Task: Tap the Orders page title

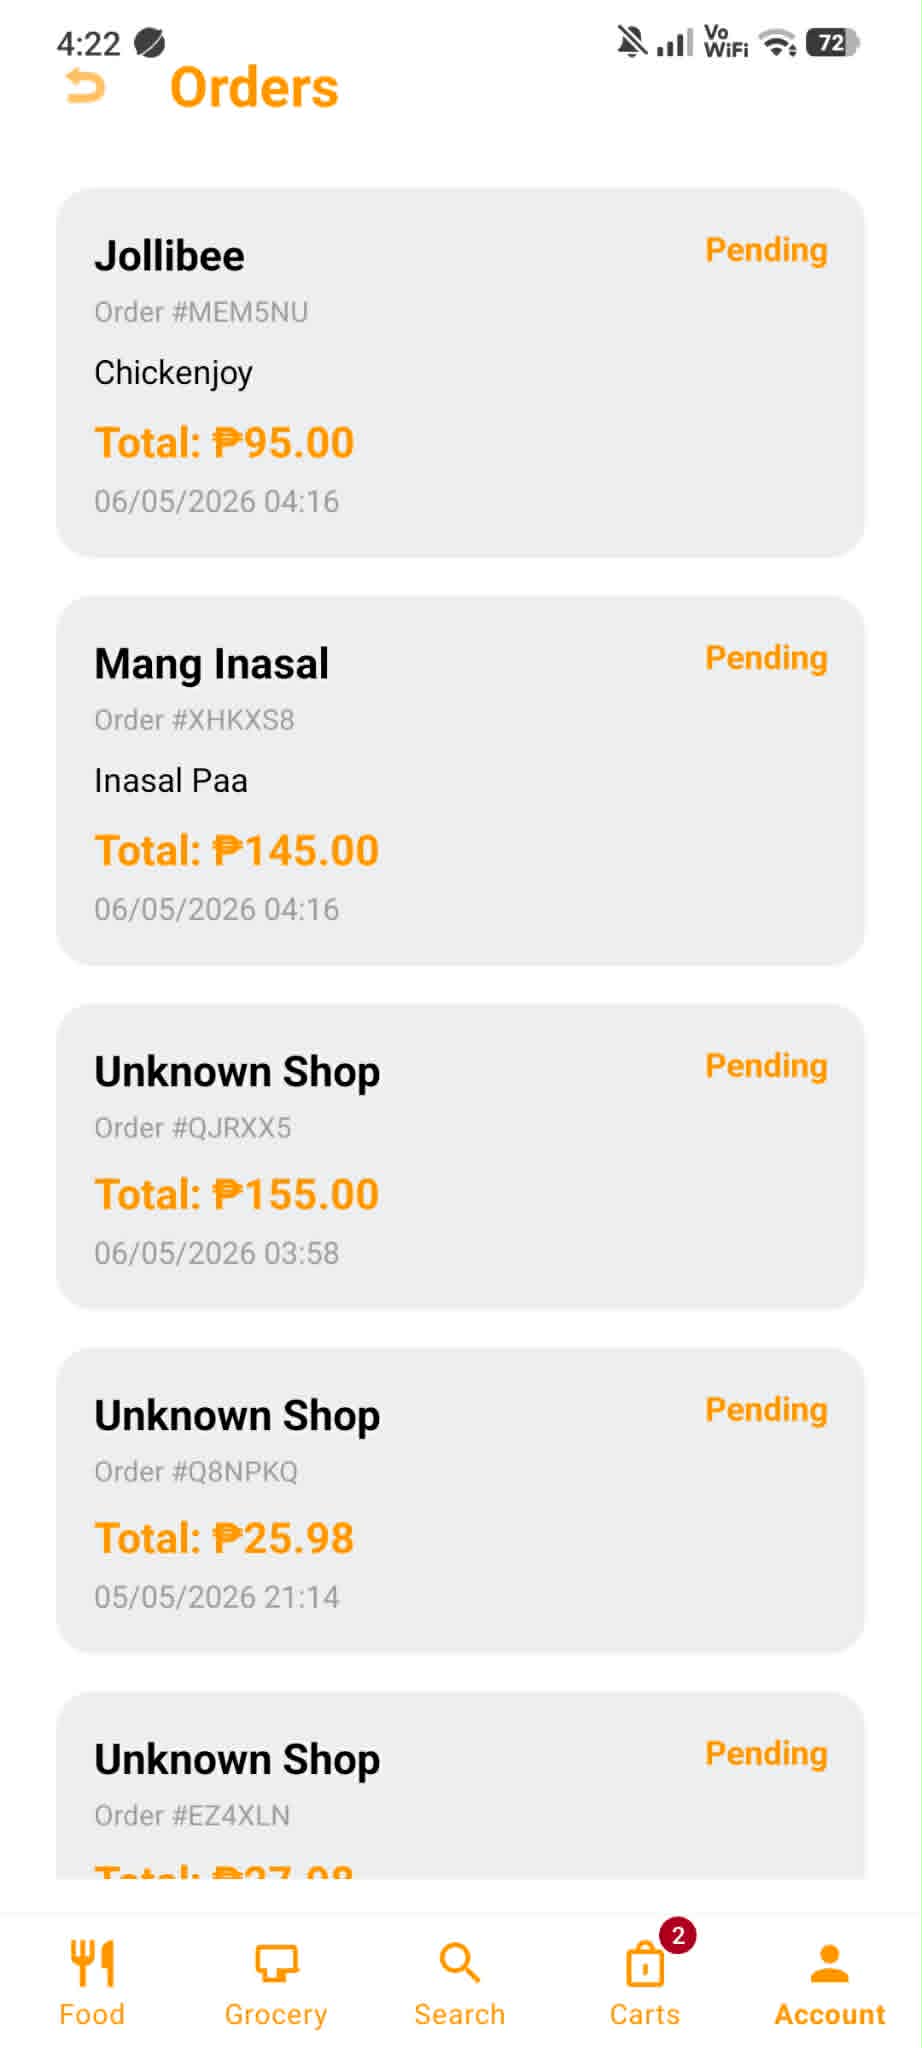Action: [254, 87]
